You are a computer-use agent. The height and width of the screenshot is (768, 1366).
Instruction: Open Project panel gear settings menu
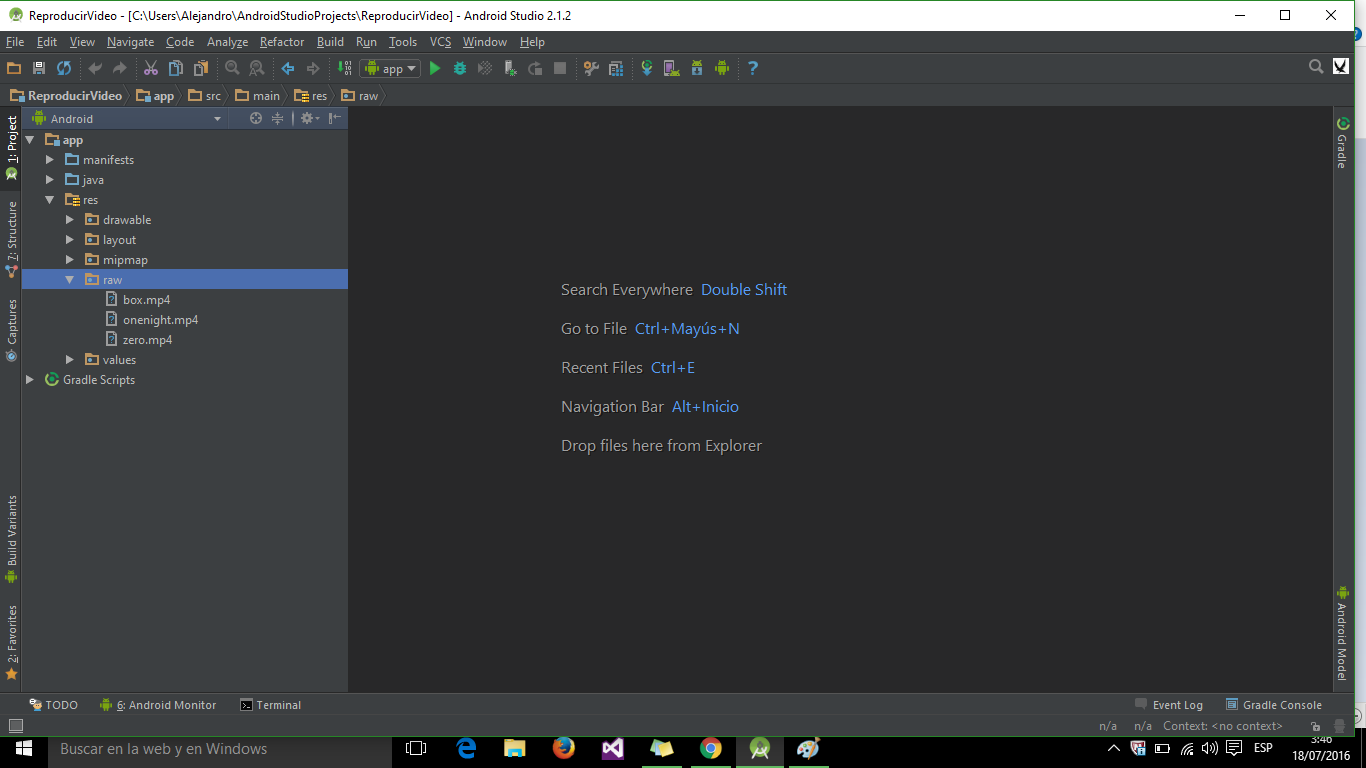pyautogui.click(x=309, y=118)
